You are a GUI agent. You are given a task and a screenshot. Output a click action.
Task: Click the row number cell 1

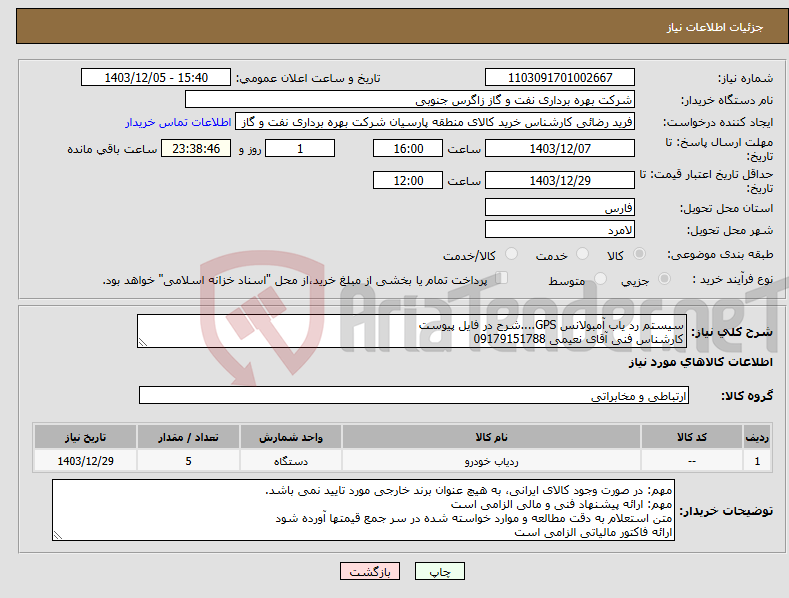tap(757, 461)
